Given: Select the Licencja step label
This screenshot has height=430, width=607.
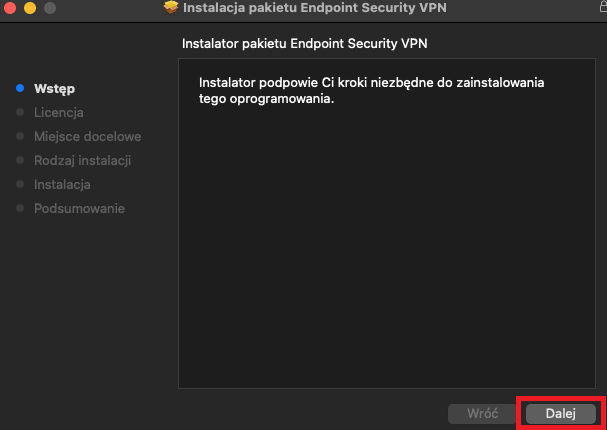Looking at the screenshot, I should coord(58,112).
